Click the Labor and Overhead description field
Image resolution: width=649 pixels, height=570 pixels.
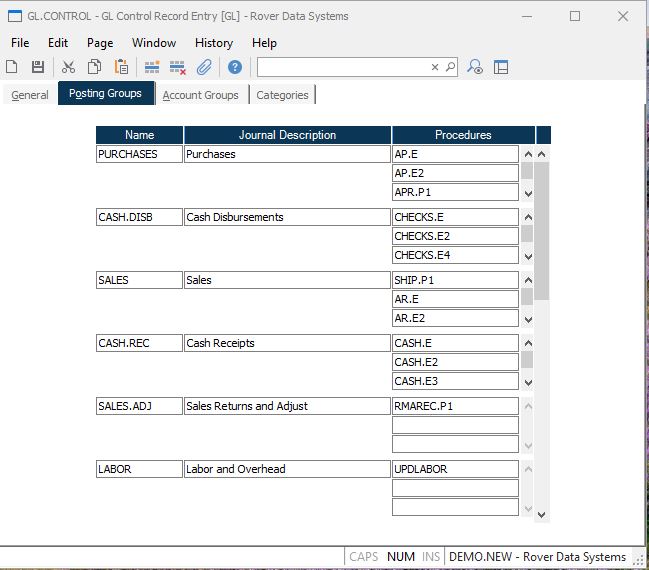(287, 469)
